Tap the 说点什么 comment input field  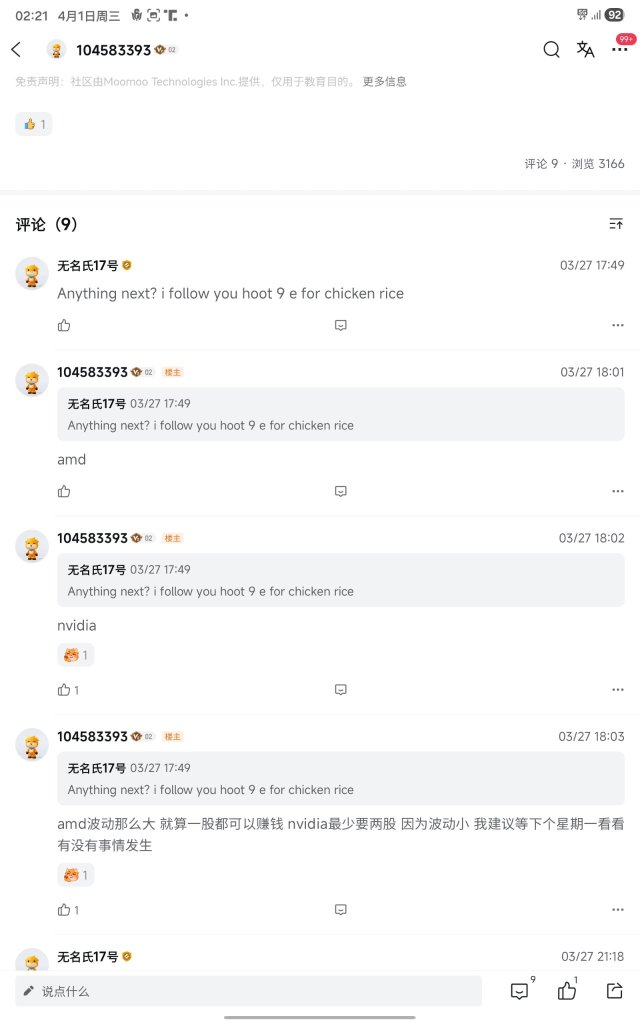coord(248,991)
